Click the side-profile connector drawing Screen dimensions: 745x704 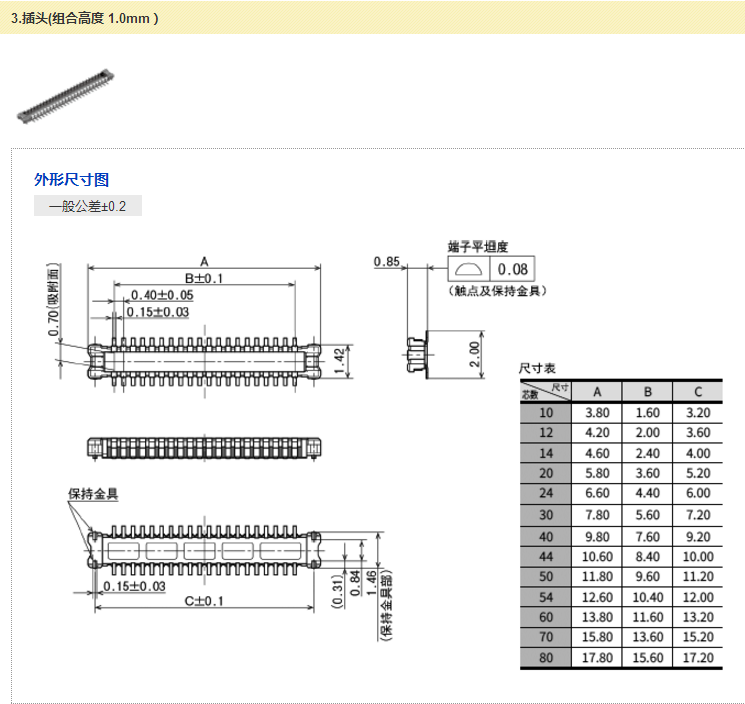click(x=417, y=353)
